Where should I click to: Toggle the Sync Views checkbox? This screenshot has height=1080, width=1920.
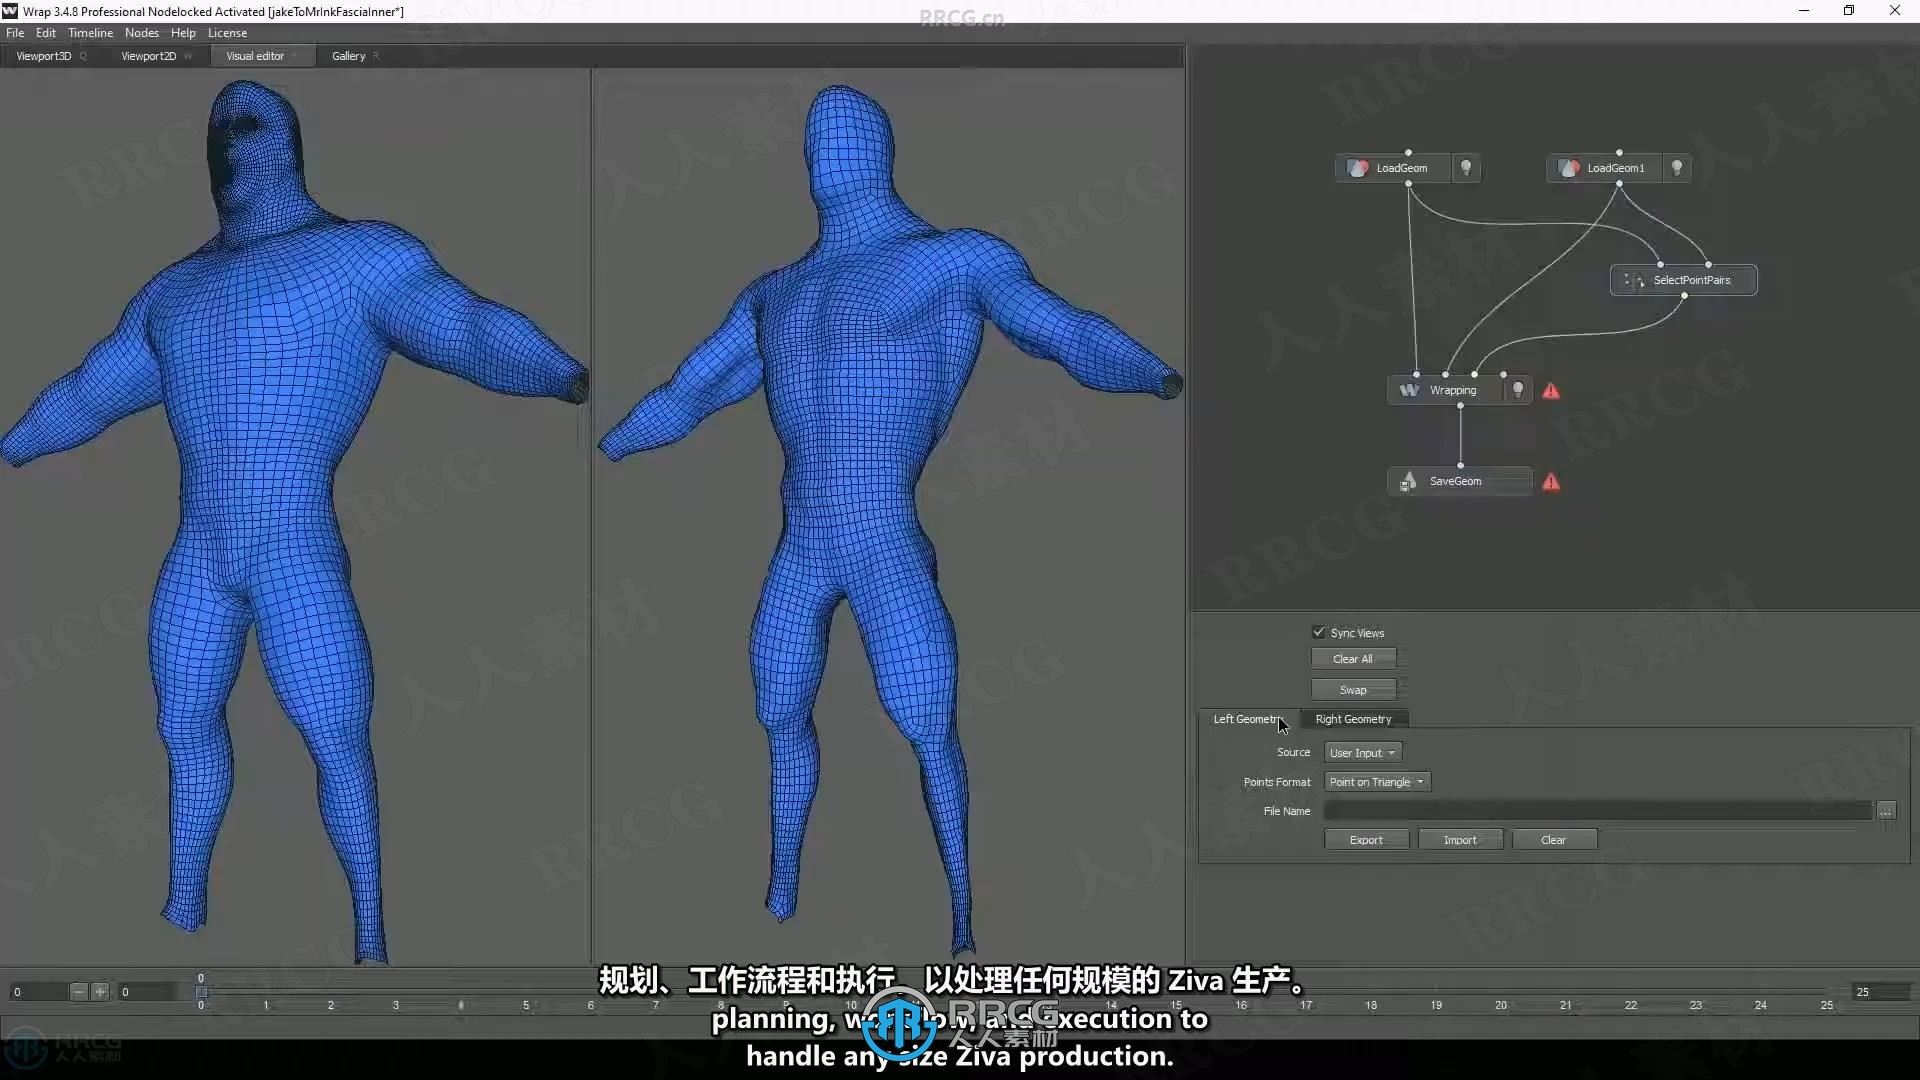[x=1318, y=632]
